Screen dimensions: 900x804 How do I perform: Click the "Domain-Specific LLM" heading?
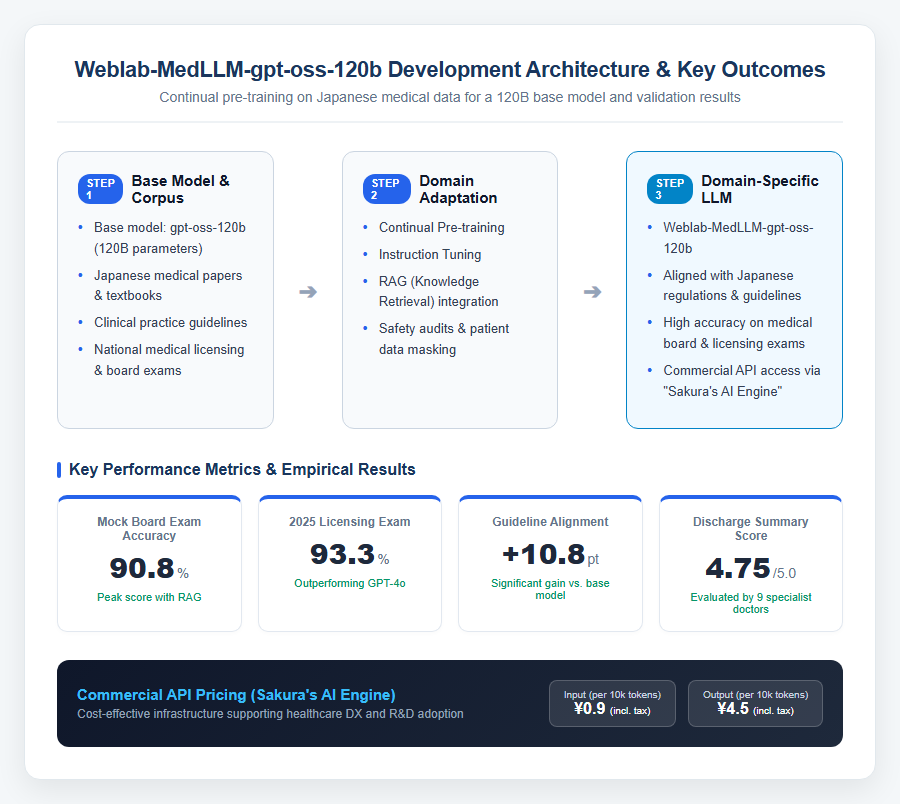point(759,189)
